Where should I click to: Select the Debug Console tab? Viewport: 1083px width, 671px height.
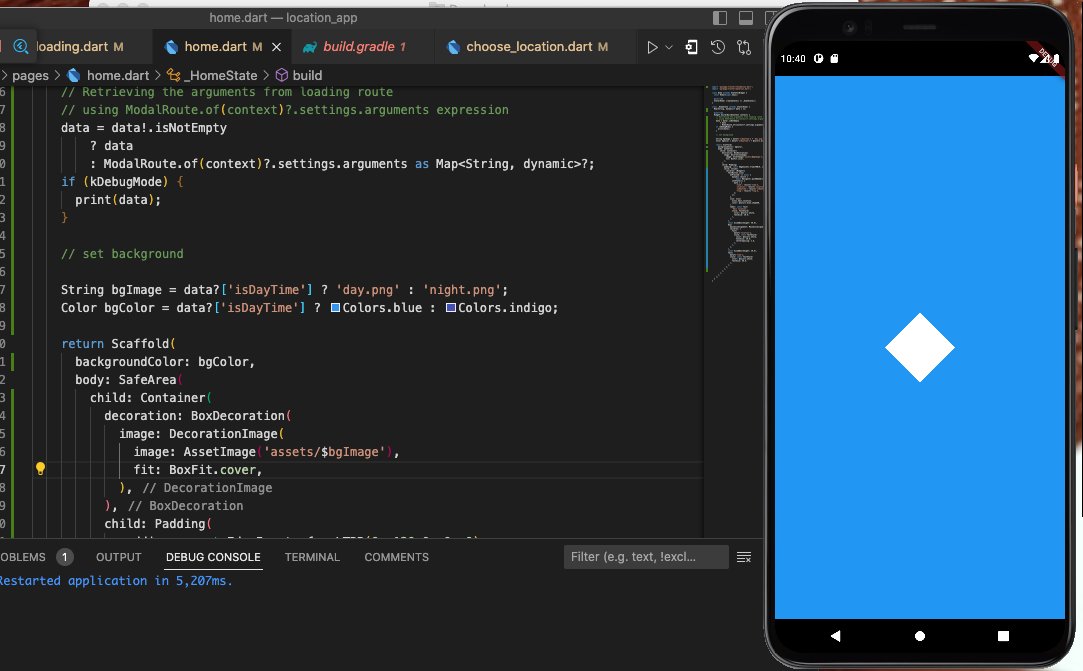tap(213, 557)
